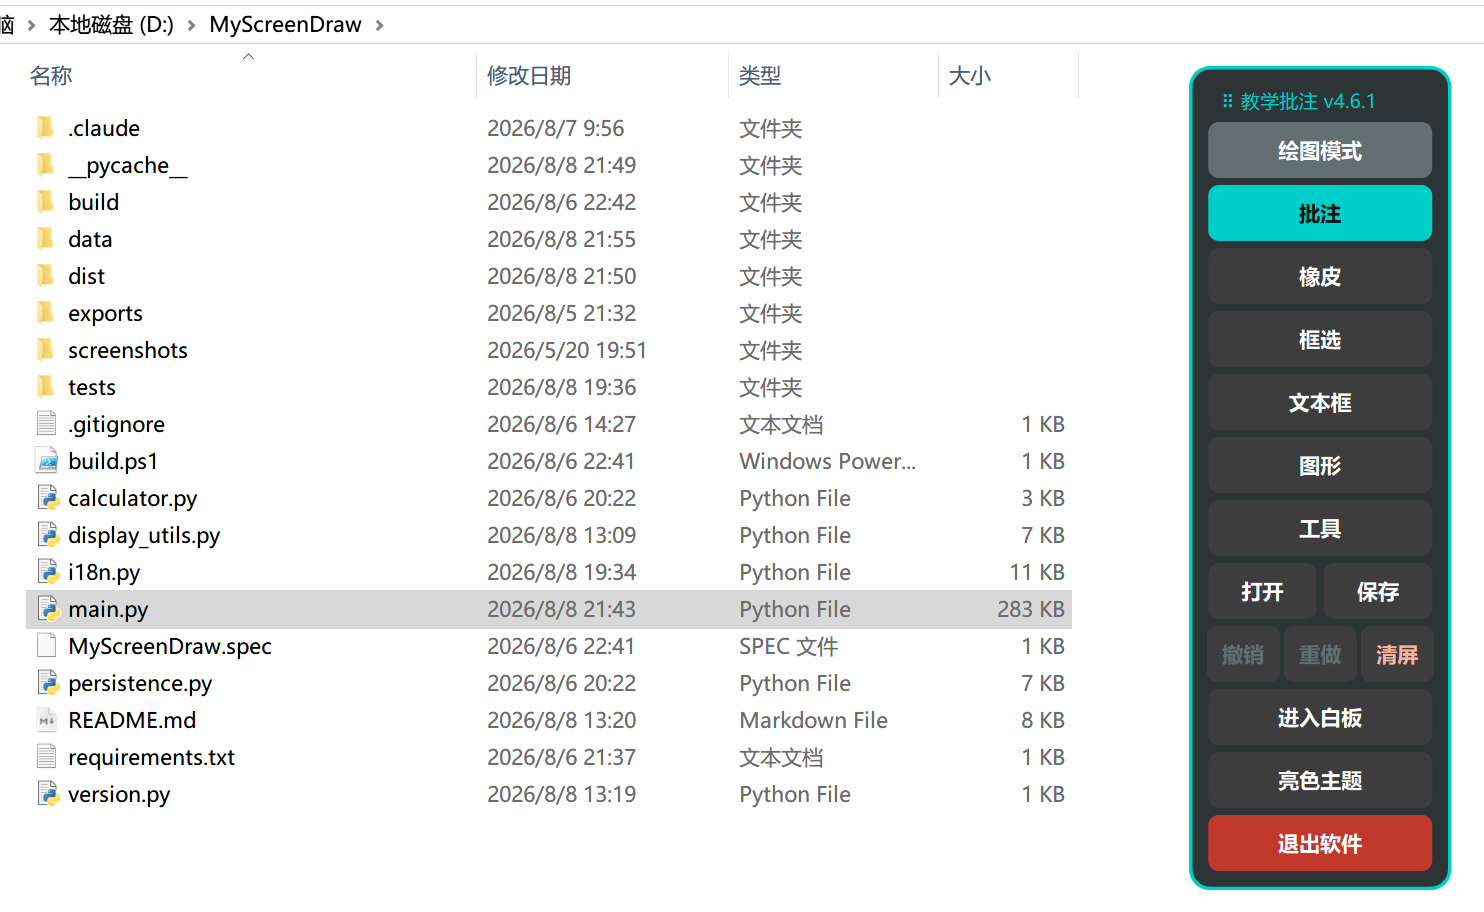This screenshot has height=912, width=1484.
Task: Select the screenshots folder name
Action: click(x=128, y=350)
